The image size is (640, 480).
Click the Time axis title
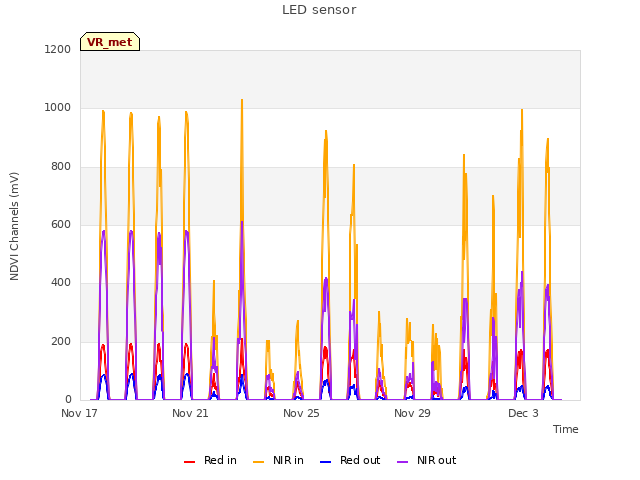[x=565, y=429]
